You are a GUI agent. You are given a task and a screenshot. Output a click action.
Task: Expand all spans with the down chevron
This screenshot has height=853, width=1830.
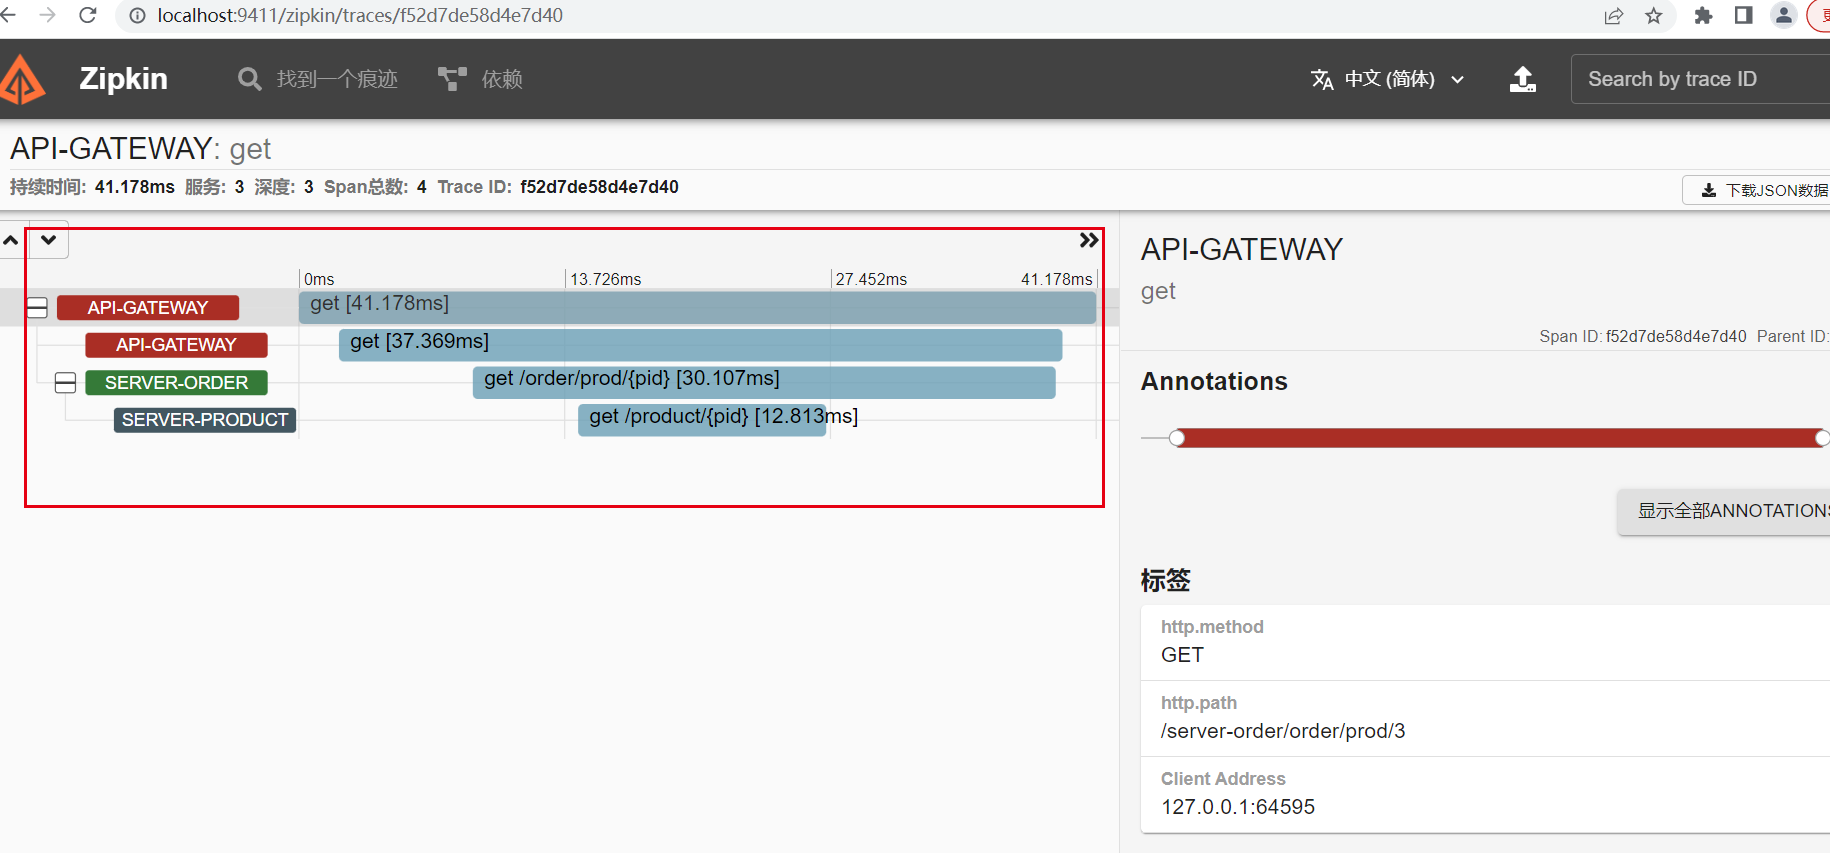point(48,240)
